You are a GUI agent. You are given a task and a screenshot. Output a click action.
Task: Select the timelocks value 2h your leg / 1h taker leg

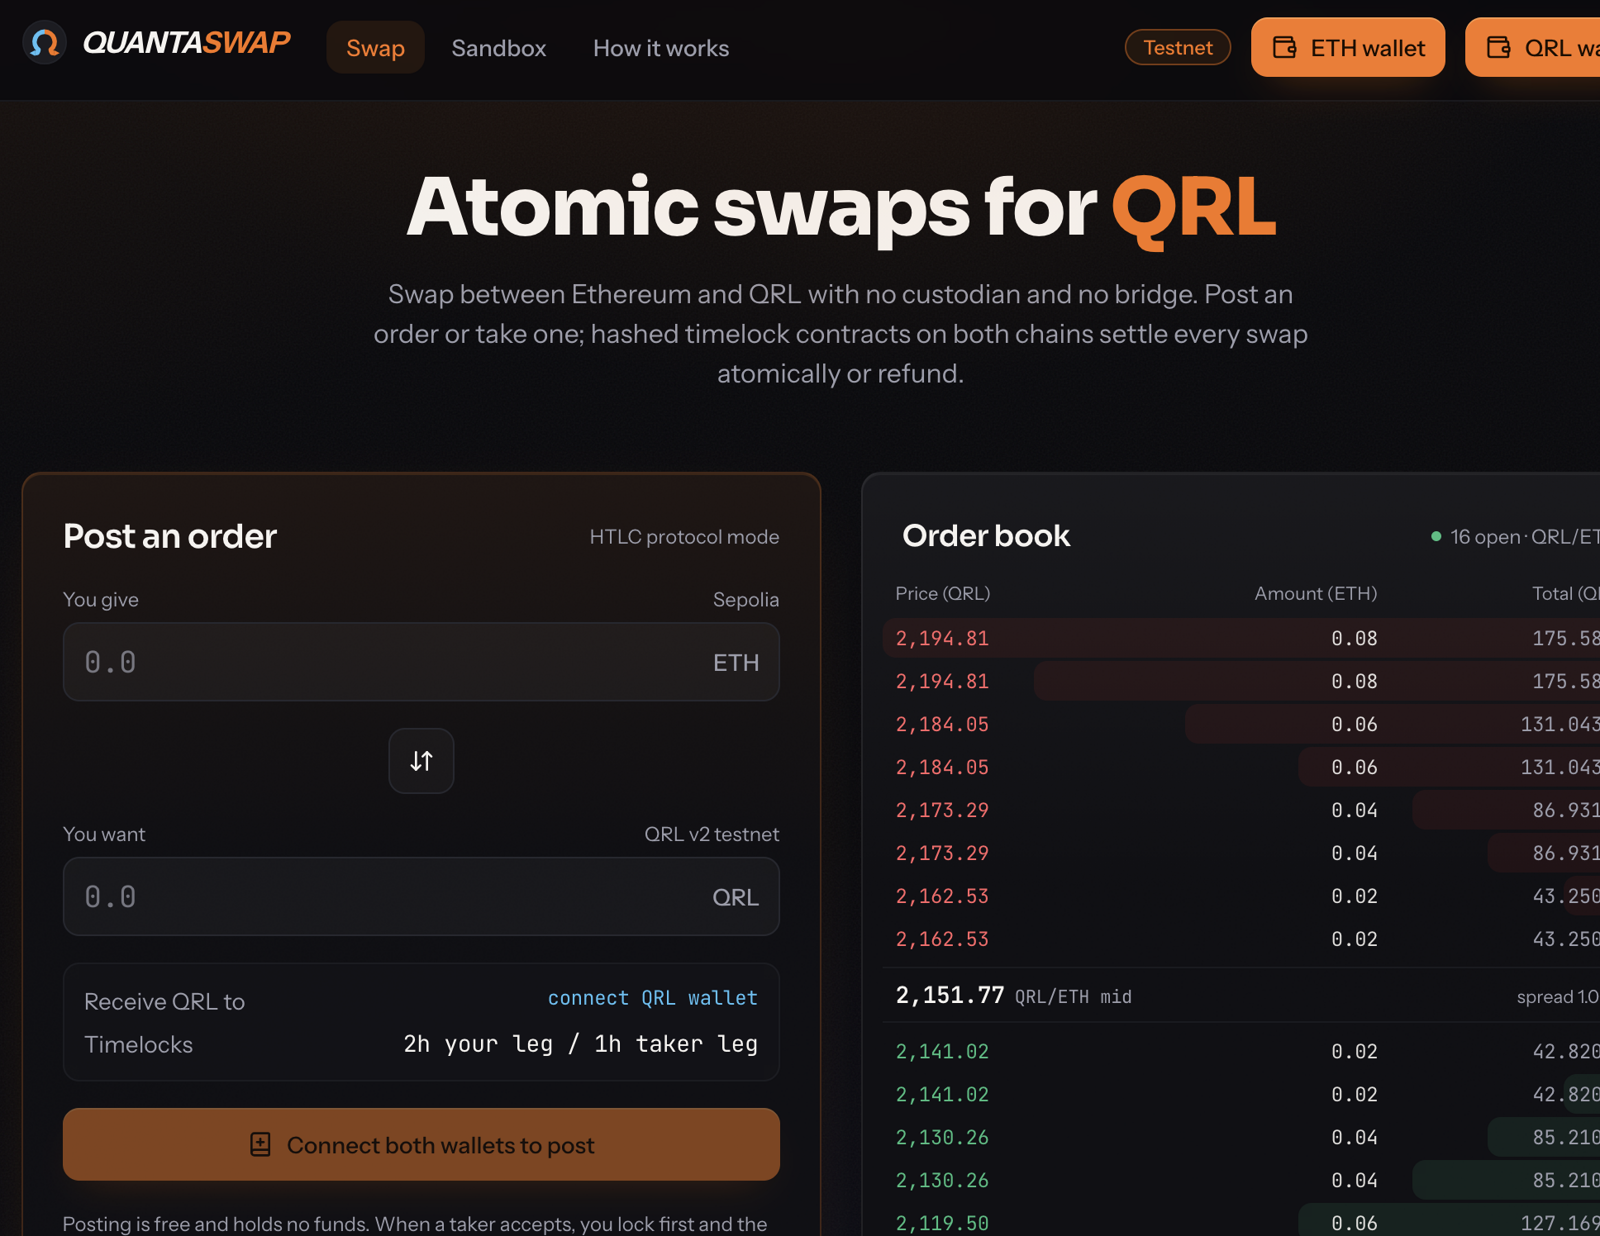[x=580, y=1044]
